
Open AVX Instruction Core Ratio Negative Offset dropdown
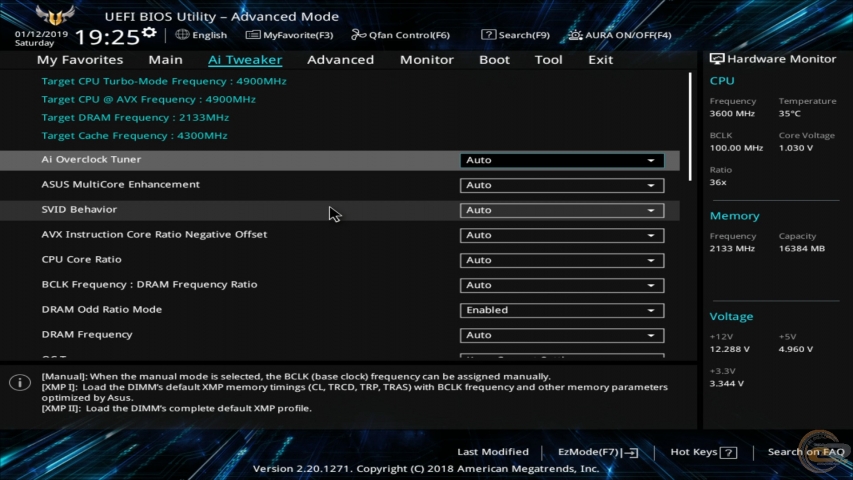click(x=562, y=235)
